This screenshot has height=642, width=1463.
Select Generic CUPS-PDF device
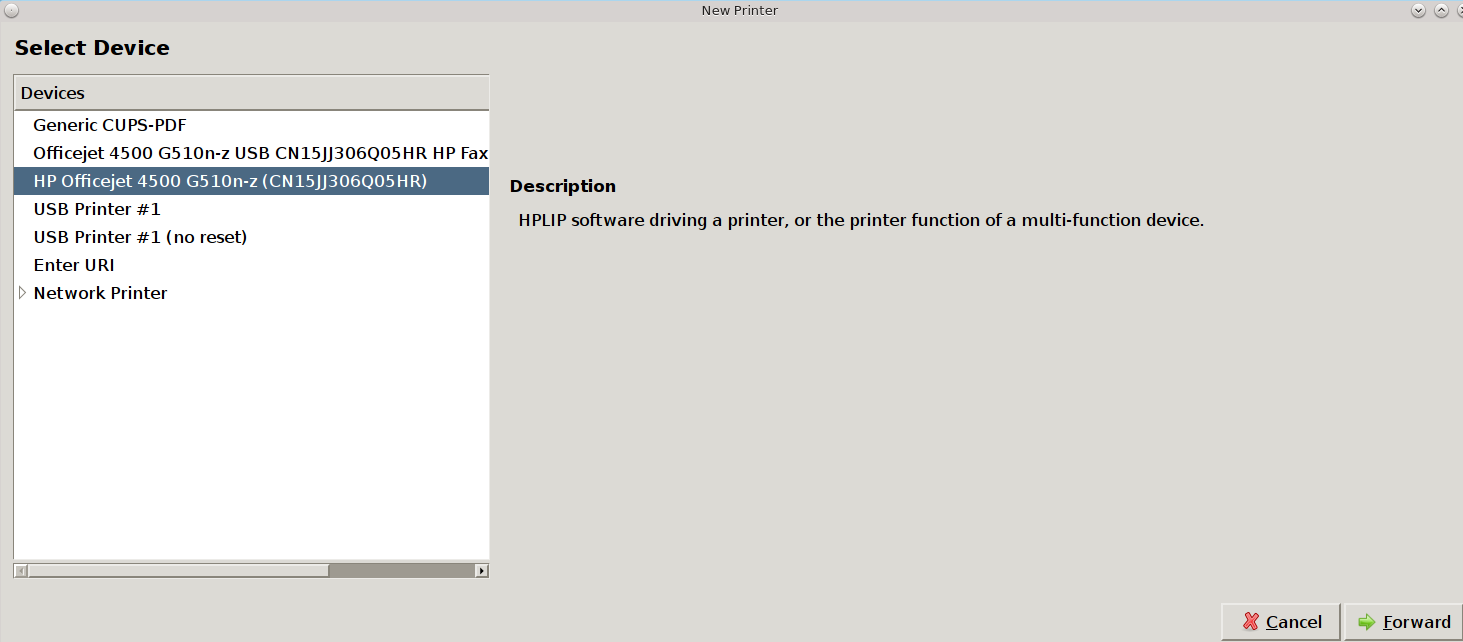(110, 125)
